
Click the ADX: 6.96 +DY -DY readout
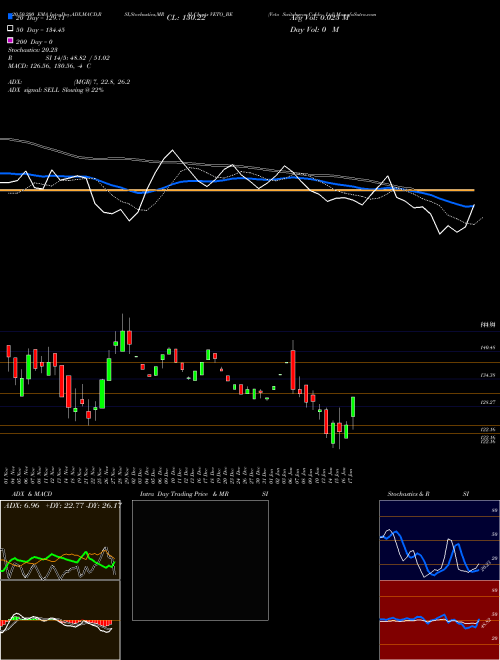[62, 505]
